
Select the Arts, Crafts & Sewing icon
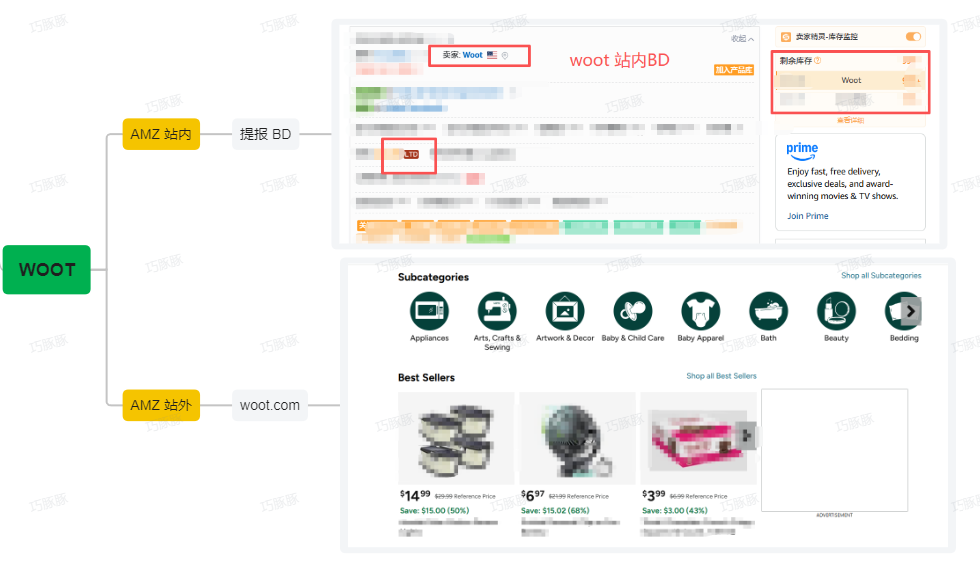(x=497, y=311)
